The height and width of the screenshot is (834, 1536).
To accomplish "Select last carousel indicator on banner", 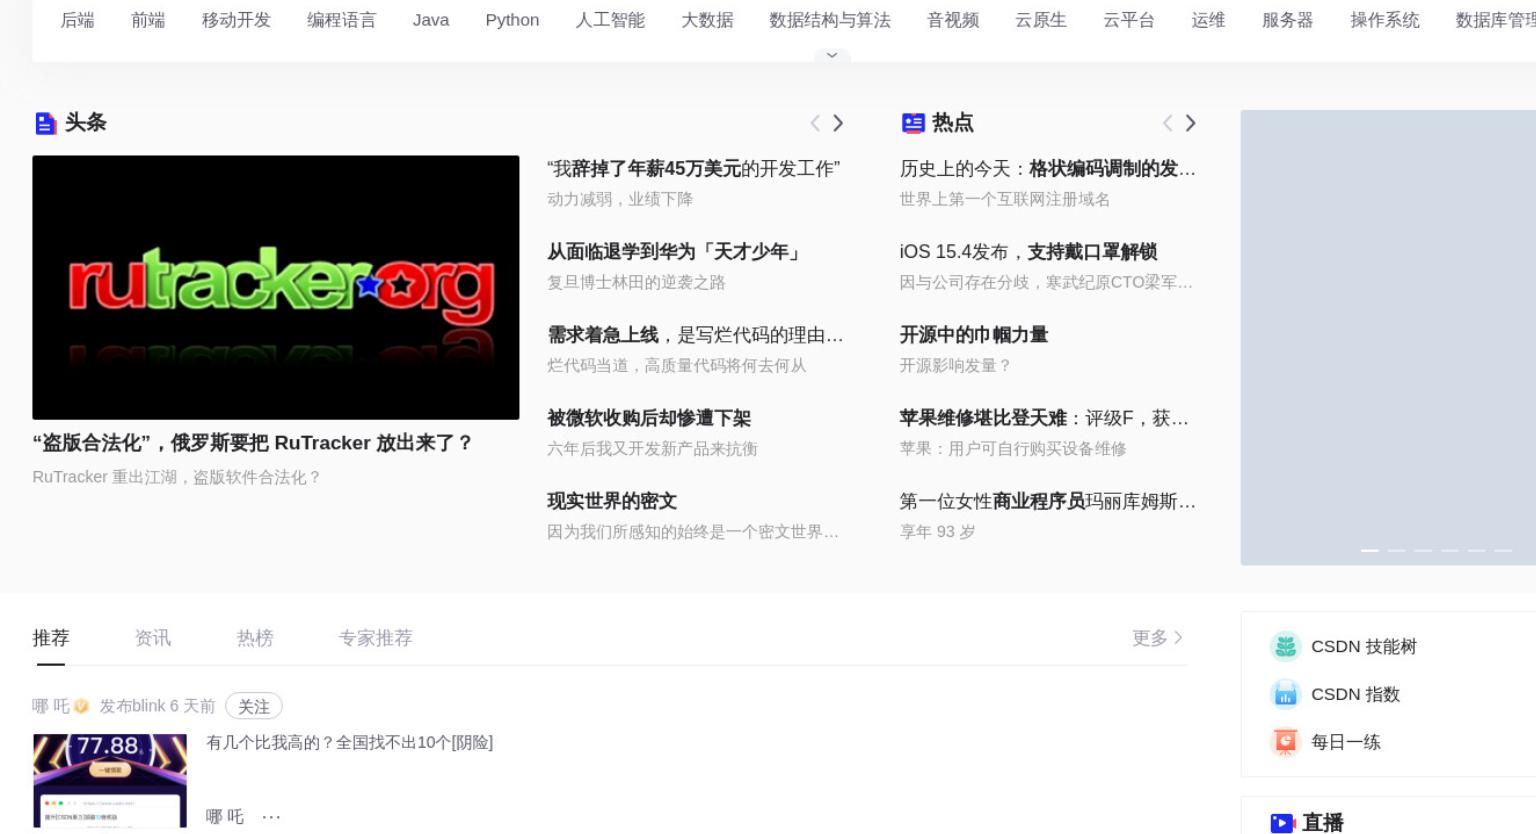I will [1503, 551].
